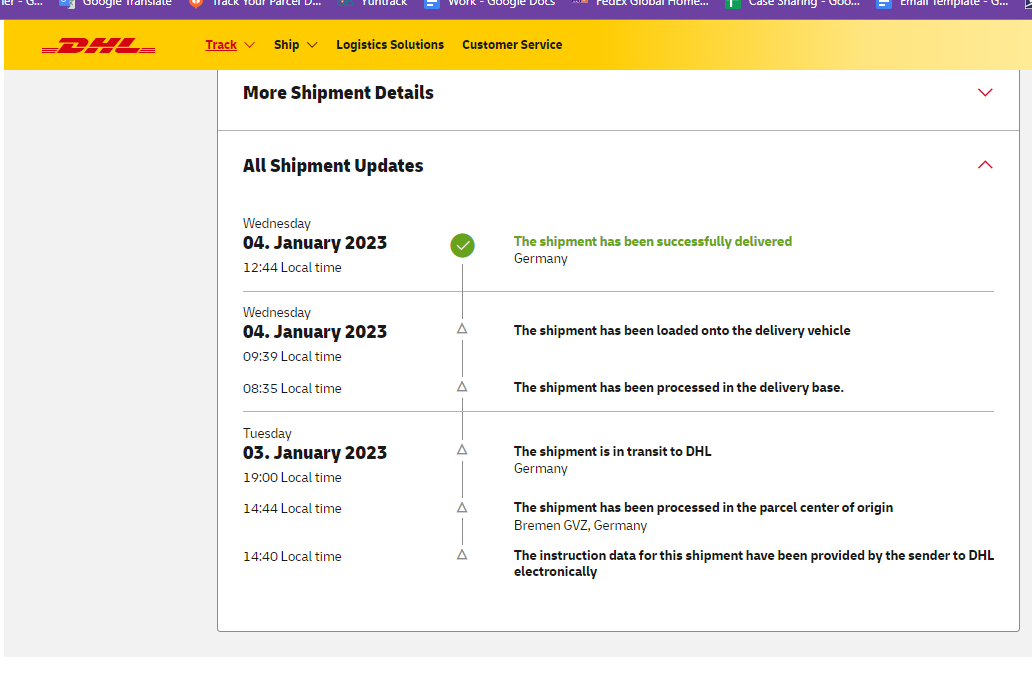1032x677 pixels.
Task: Click triangle marker for parcel center of origin
Action: pyautogui.click(x=462, y=507)
